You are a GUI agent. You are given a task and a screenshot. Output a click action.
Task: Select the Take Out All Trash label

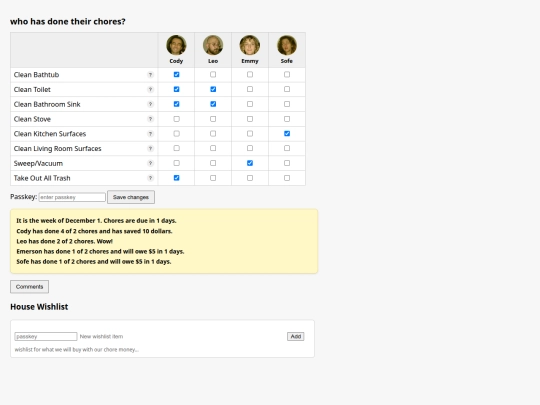pyautogui.click(x=42, y=178)
